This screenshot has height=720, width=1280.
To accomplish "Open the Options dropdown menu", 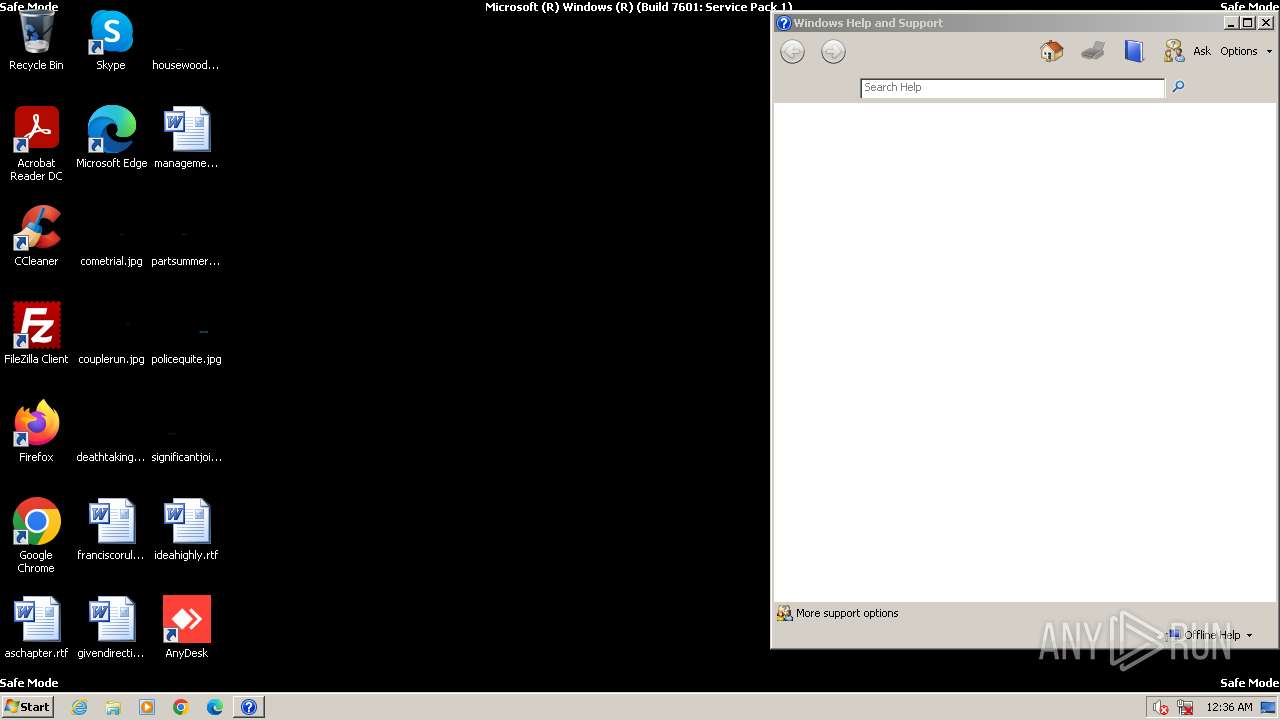I will pyautogui.click(x=1246, y=51).
